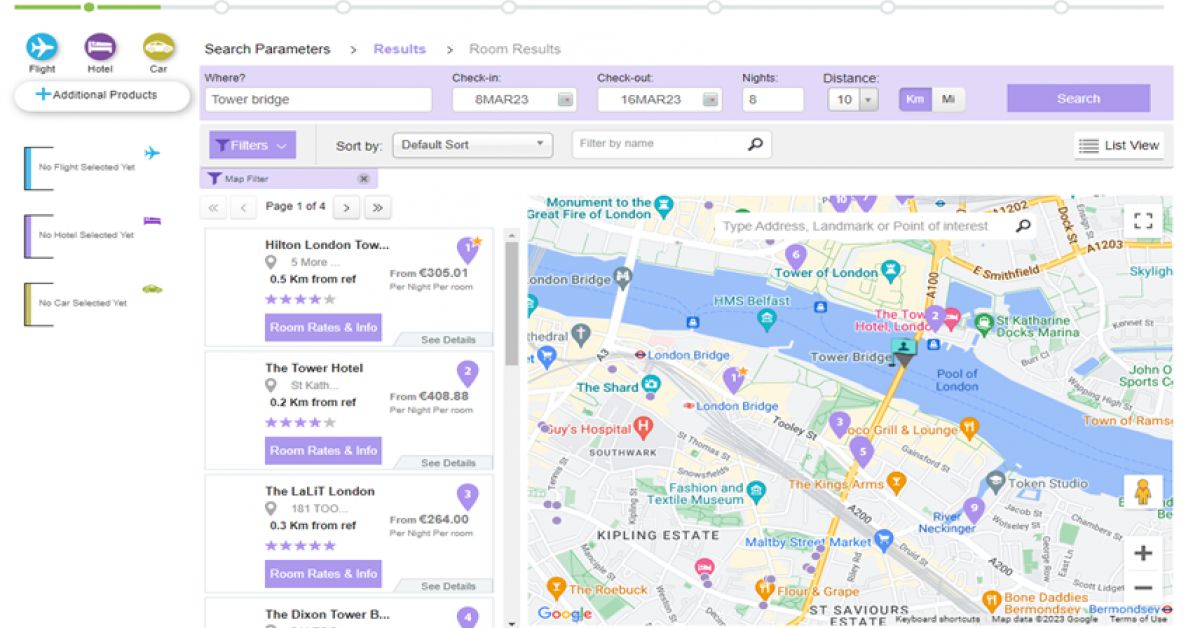Expand the Filters dropdown
Viewport: 1200px width, 628px height.
click(252, 145)
